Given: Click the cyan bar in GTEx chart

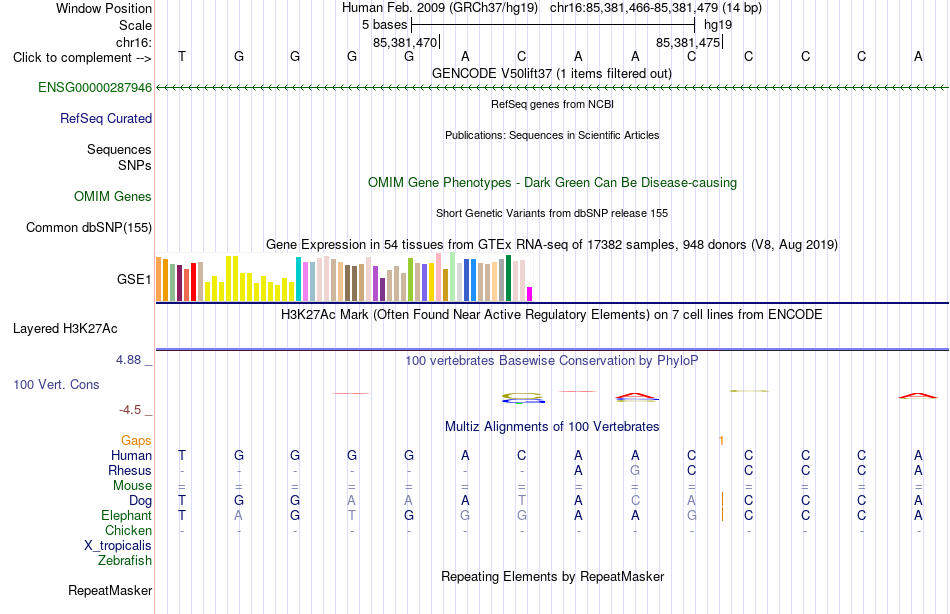Looking at the screenshot, I should (298, 279).
